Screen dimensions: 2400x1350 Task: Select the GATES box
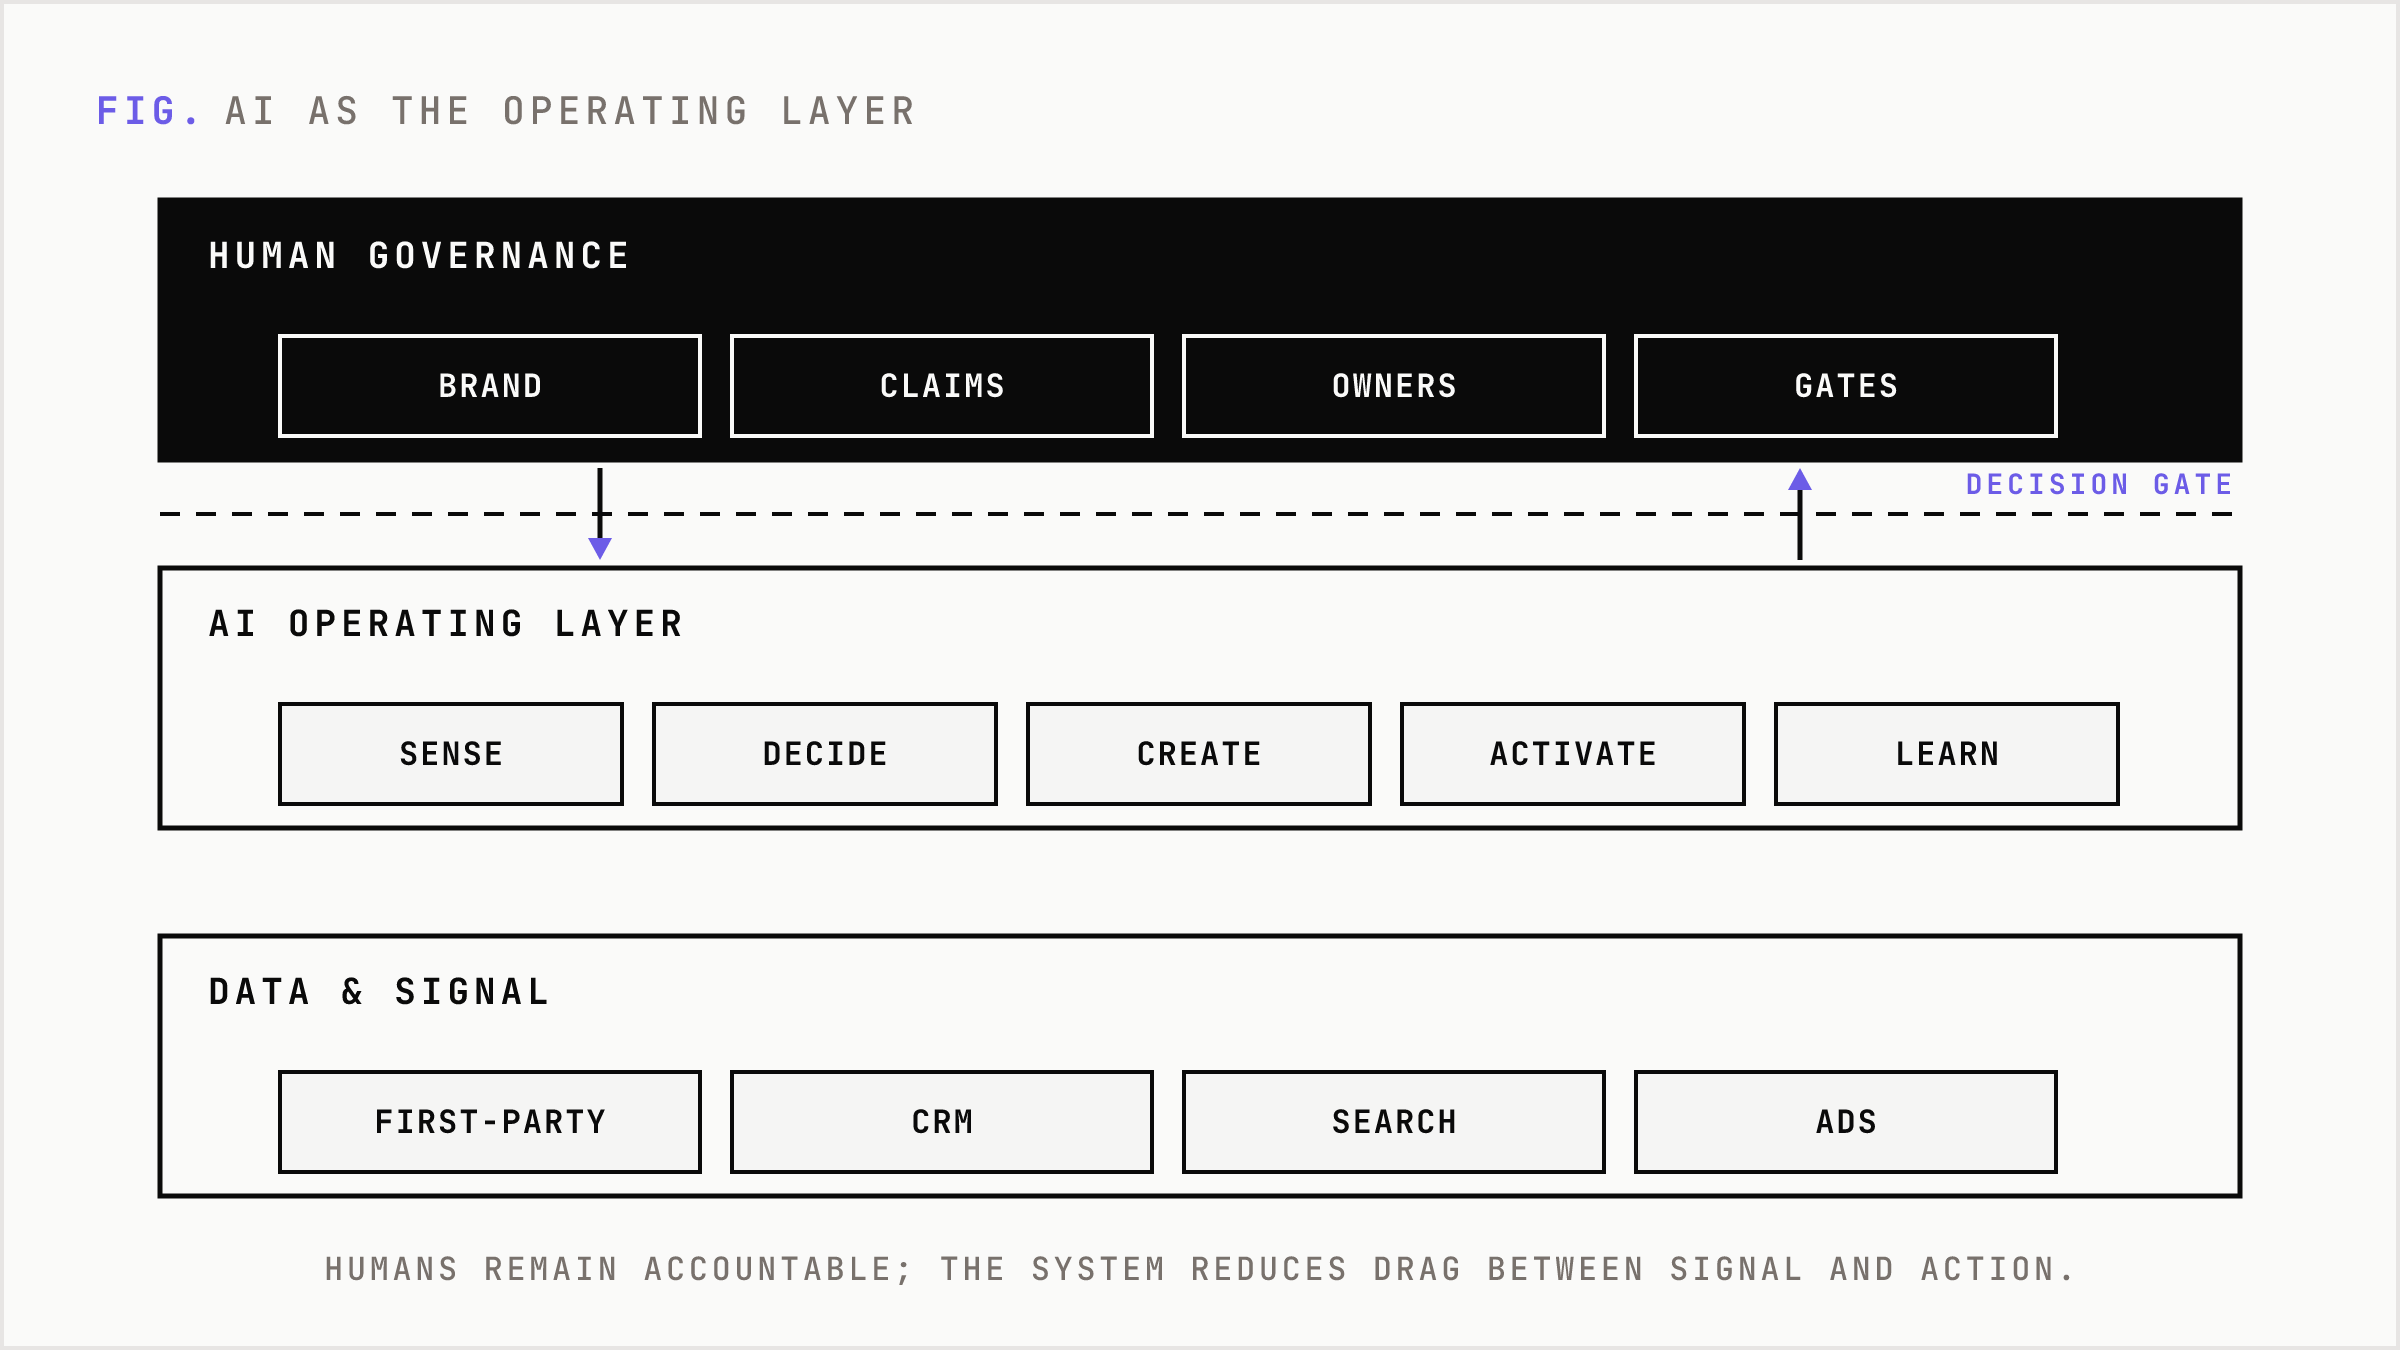[1846, 386]
